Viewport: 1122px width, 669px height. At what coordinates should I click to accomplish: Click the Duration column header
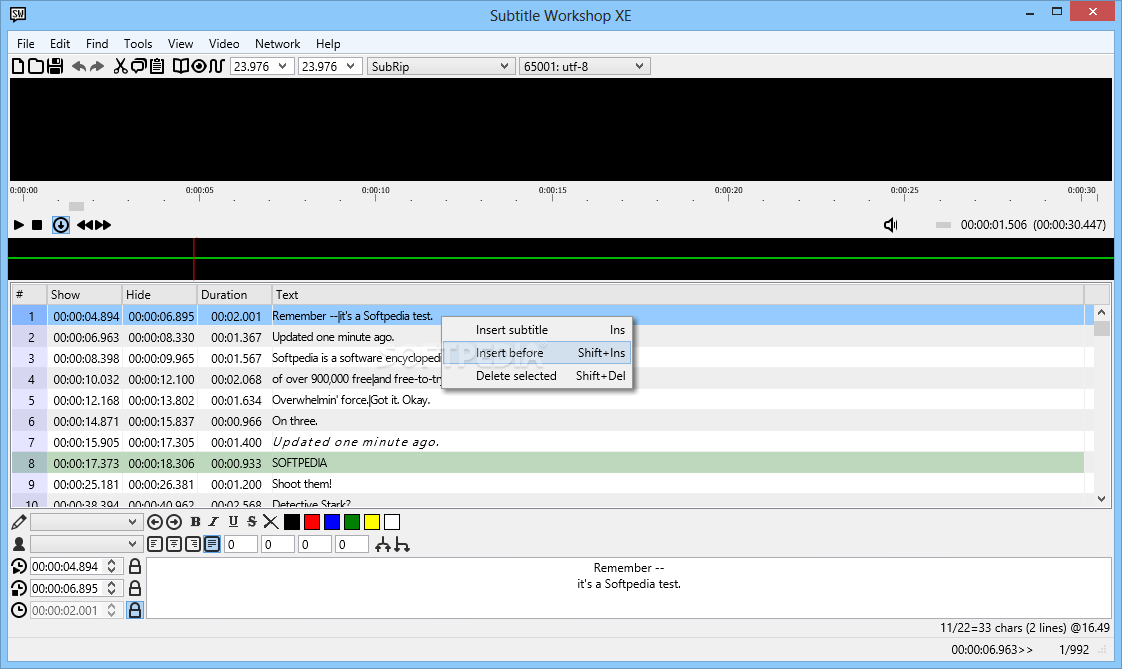(234, 295)
